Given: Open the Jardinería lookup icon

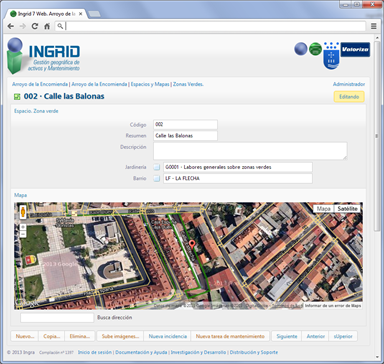Looking at the screenshot, I should [x=157, y=167].
